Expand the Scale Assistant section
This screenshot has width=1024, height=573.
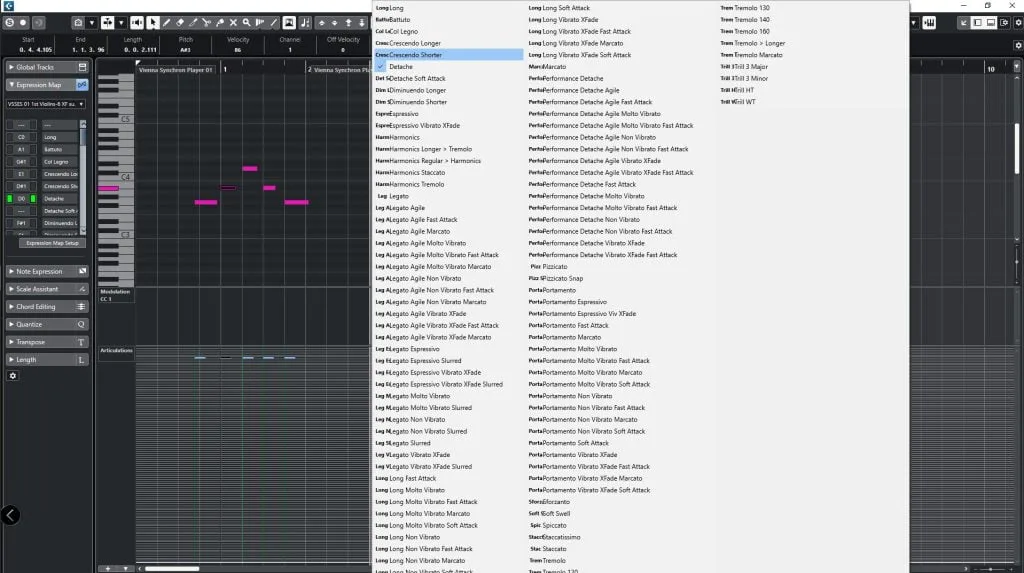tap(11, 288)
